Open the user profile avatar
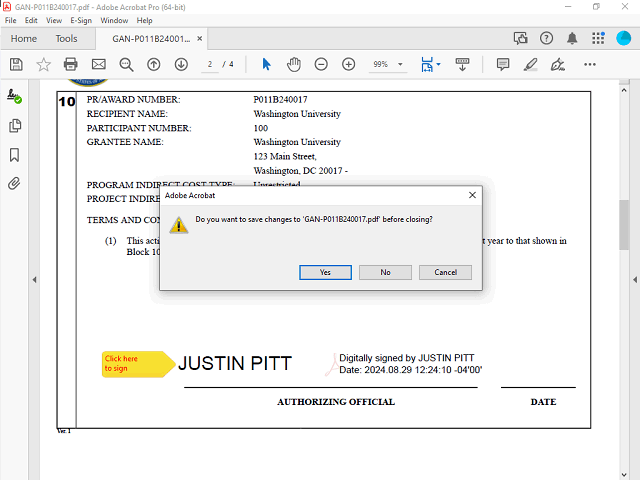640x480 pixels. point(623,38)
